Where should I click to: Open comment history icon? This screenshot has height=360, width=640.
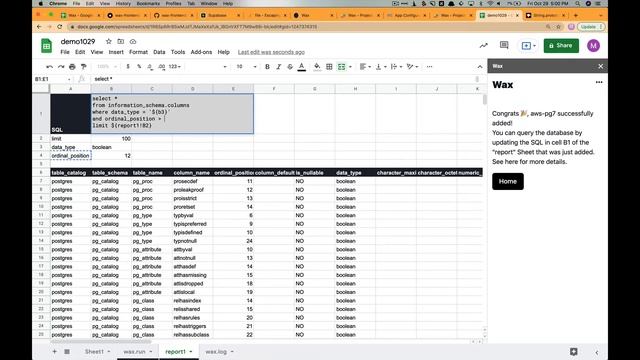click(x=504, y=45)
